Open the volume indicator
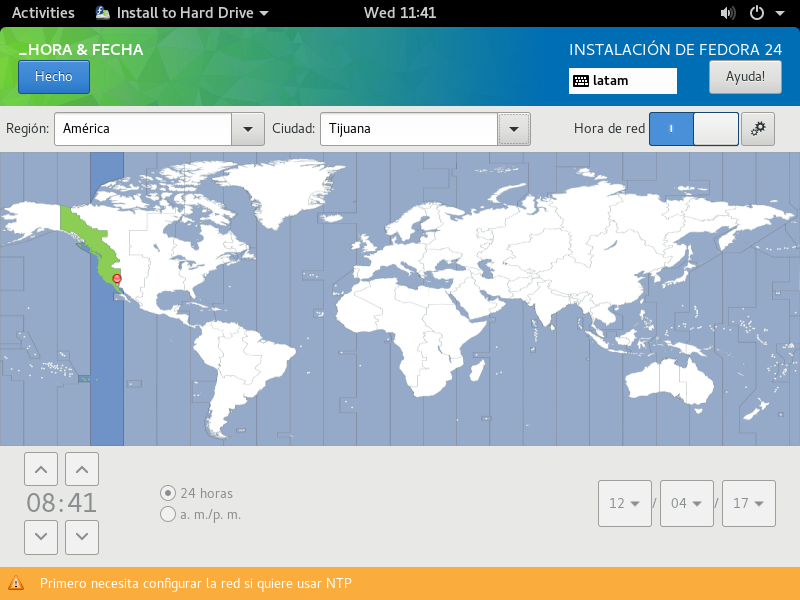This screenshot has height=600, width=800. point(728,13)
